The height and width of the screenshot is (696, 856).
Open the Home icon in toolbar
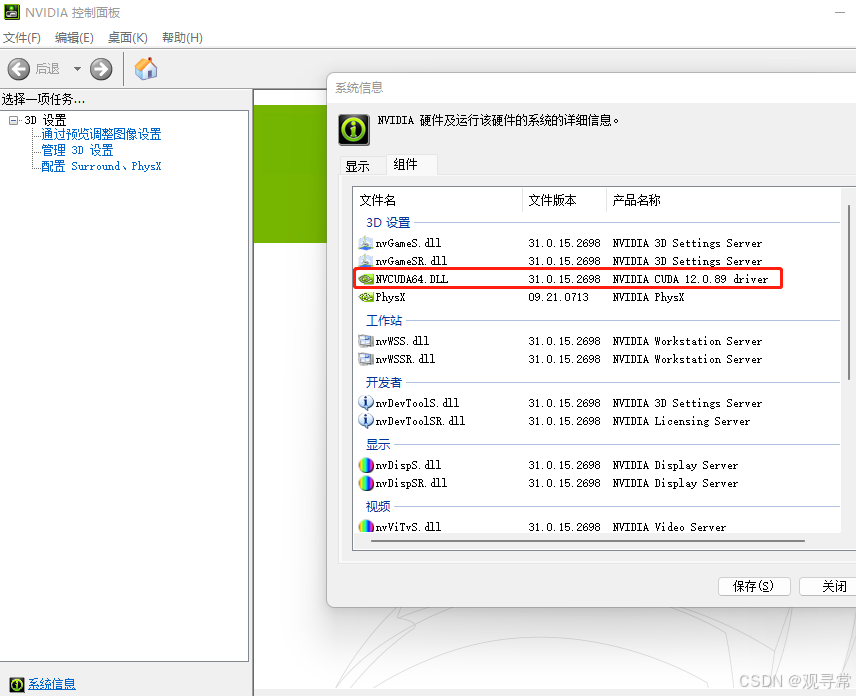(146, 69)
